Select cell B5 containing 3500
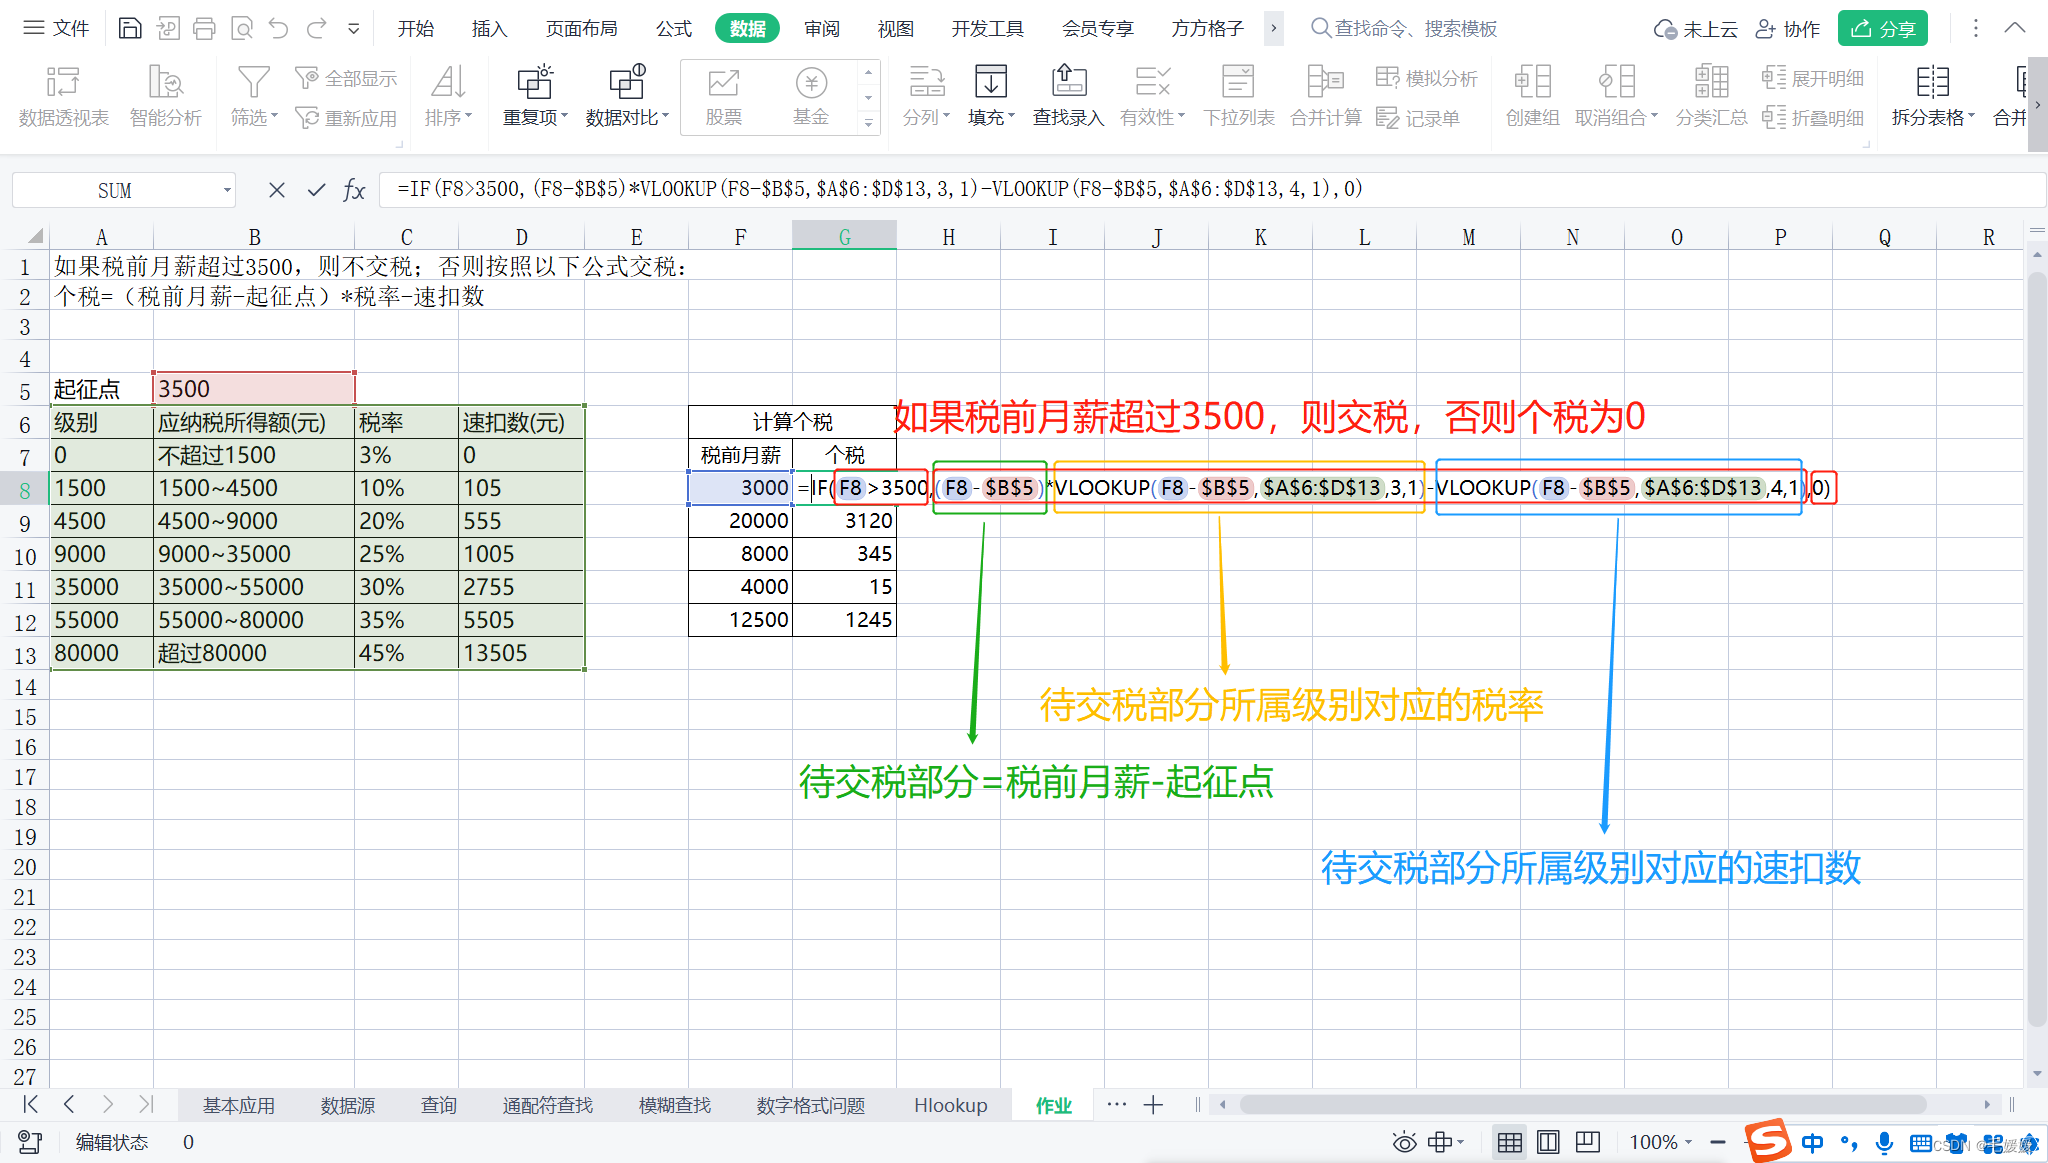Image resolution: width=2048 pixels, height=1163 pixels. tap(254, 388)
